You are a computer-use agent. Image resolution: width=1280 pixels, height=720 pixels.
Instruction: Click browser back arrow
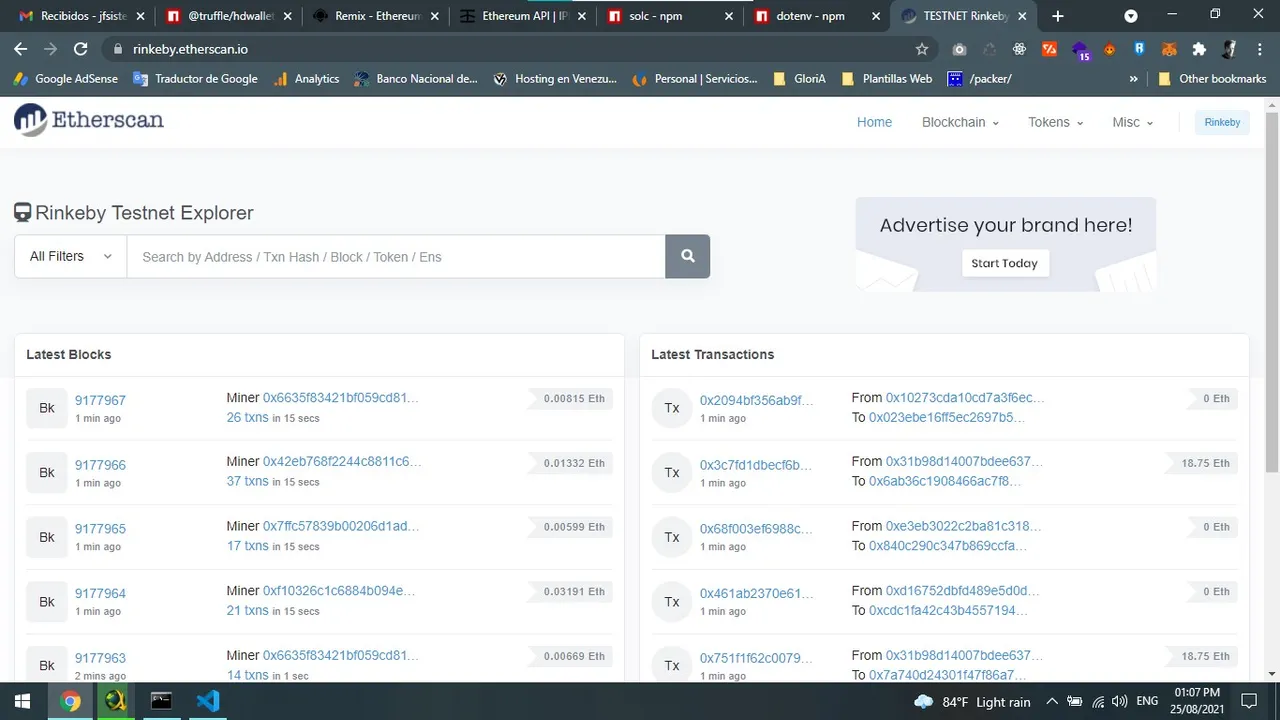coord(21,49)
